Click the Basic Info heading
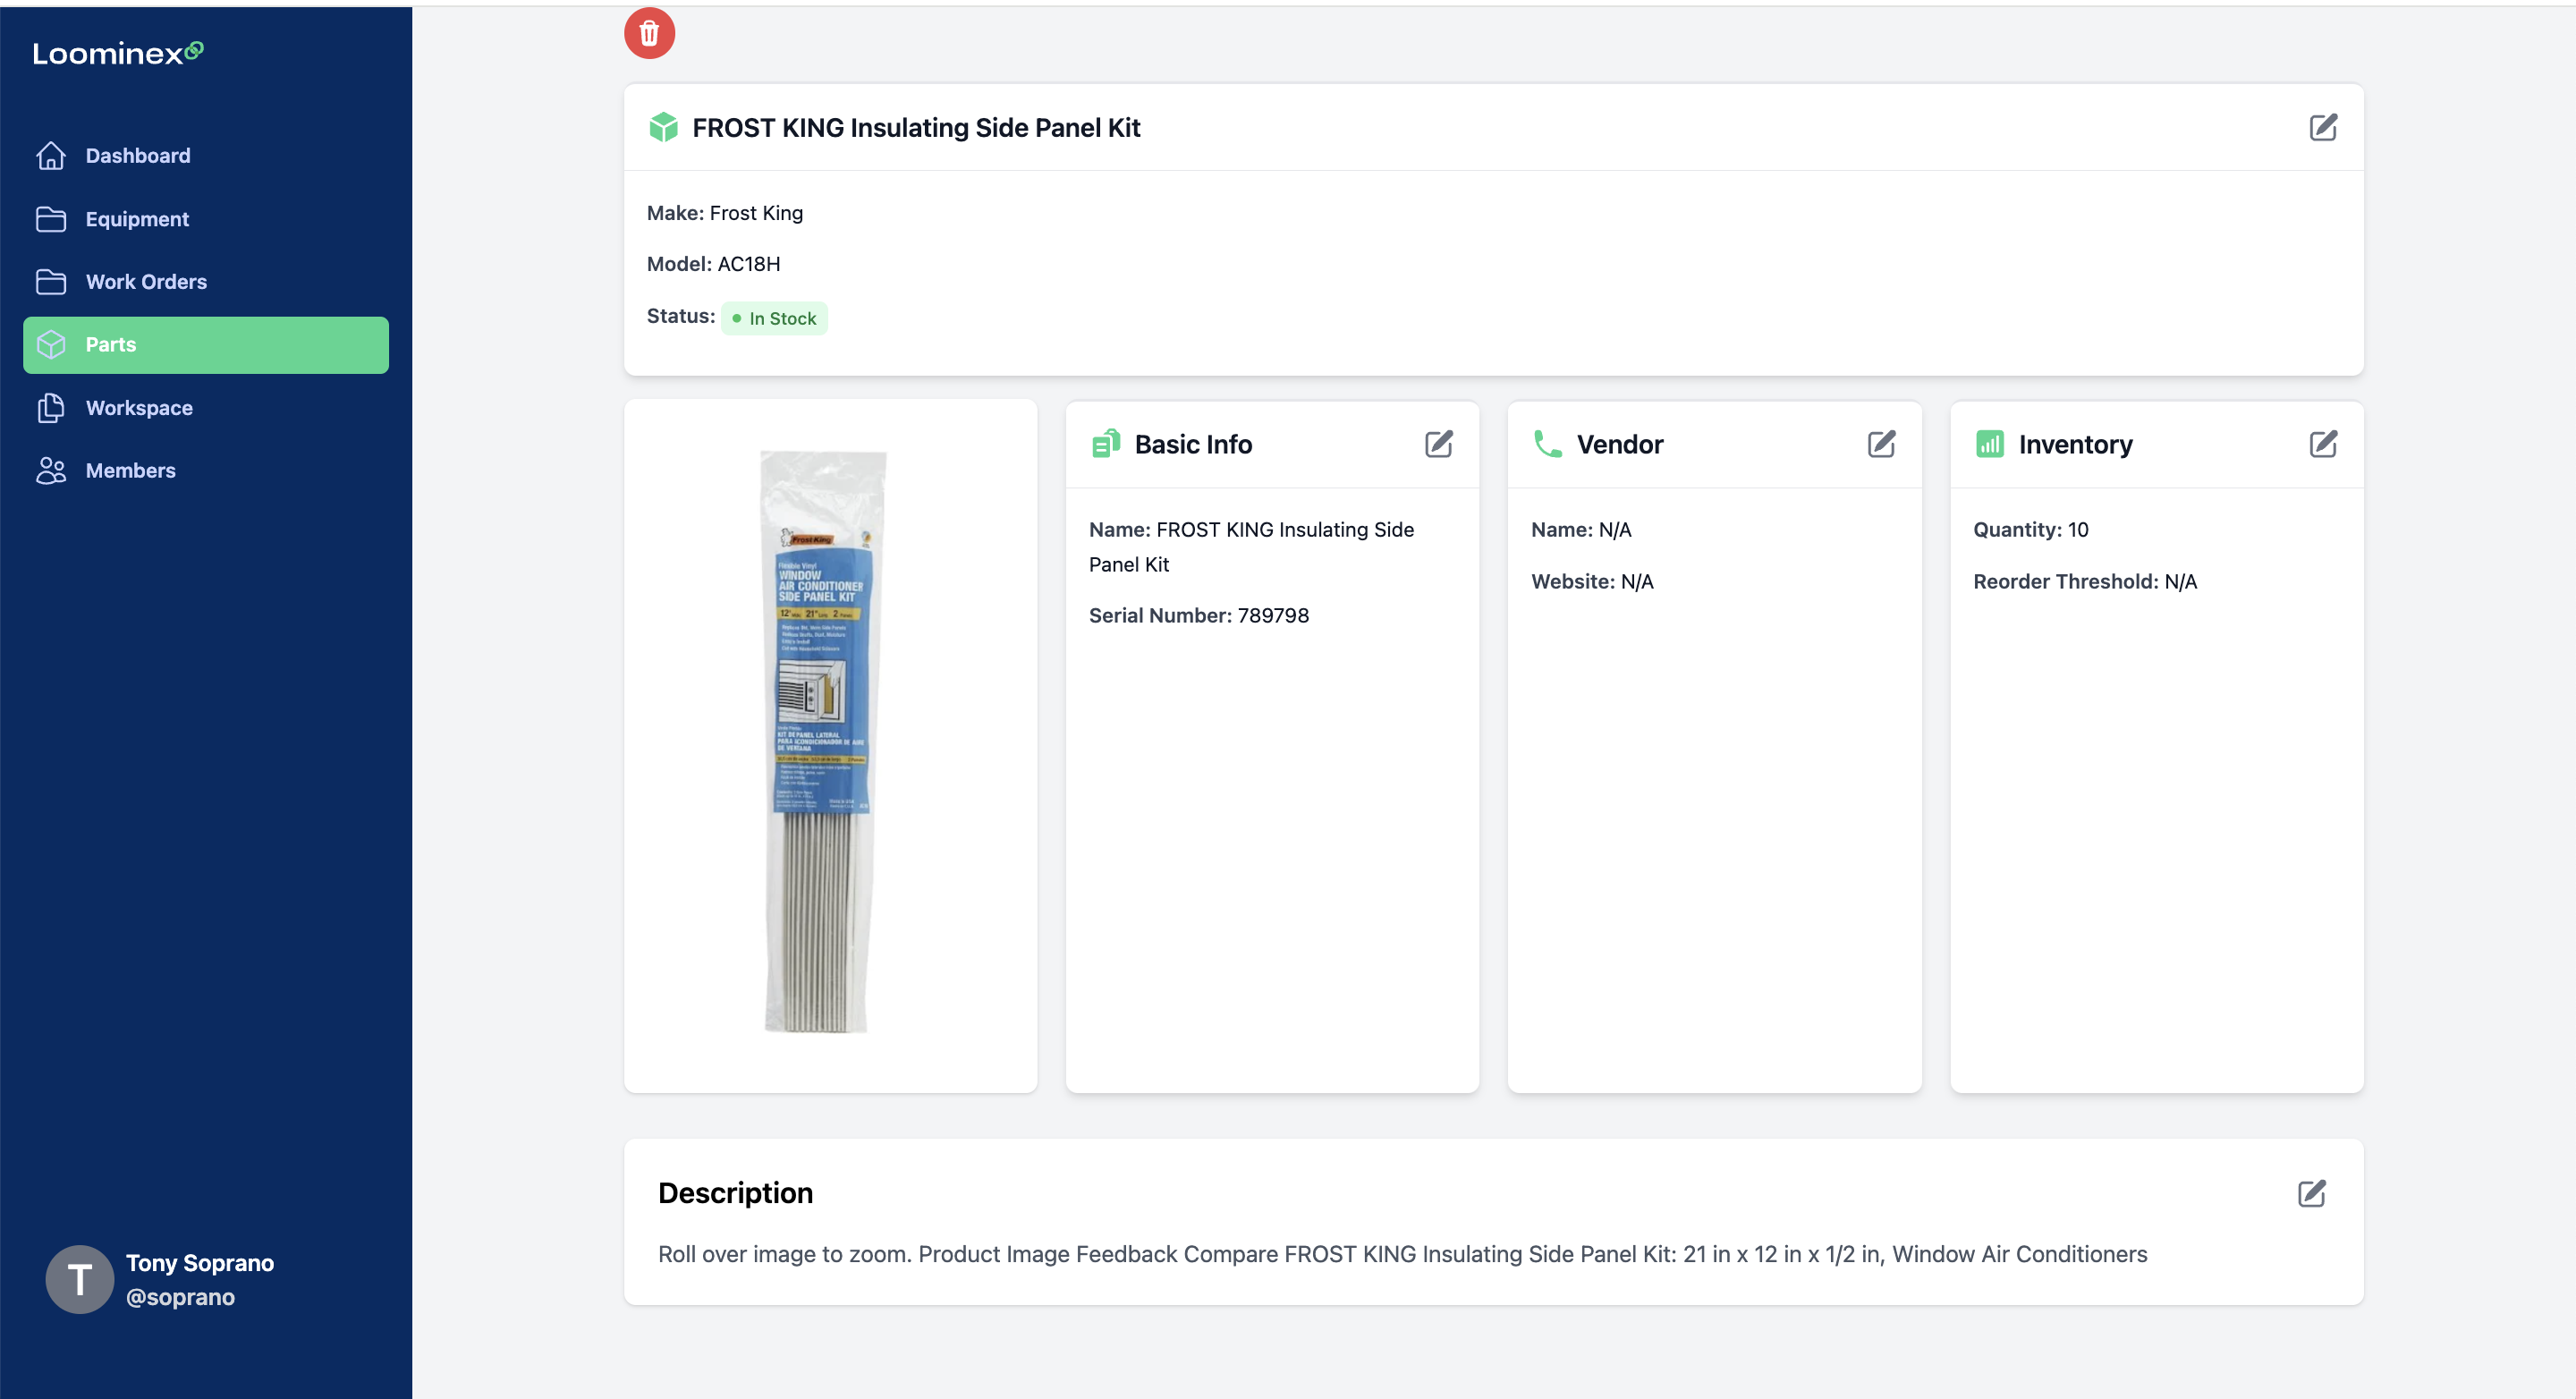Image resolution: width=2576 pixels, height=1399 pixels. (1193, 444)
